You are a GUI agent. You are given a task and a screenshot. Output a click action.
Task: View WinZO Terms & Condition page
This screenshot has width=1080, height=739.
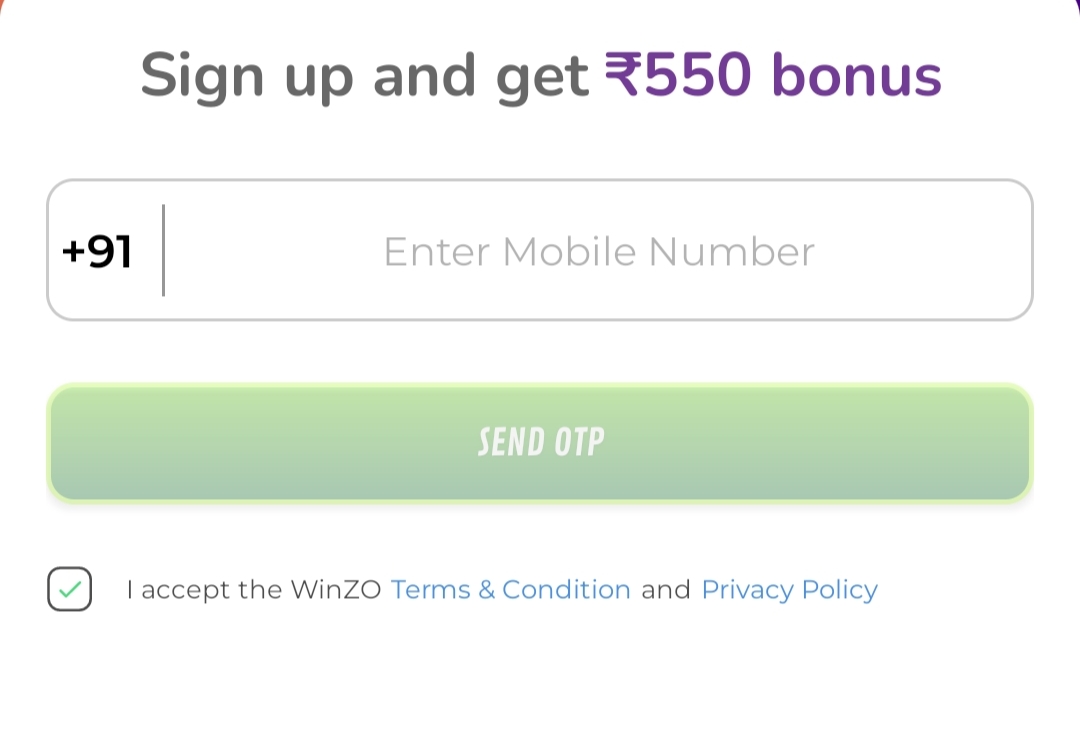coord(511,589)
